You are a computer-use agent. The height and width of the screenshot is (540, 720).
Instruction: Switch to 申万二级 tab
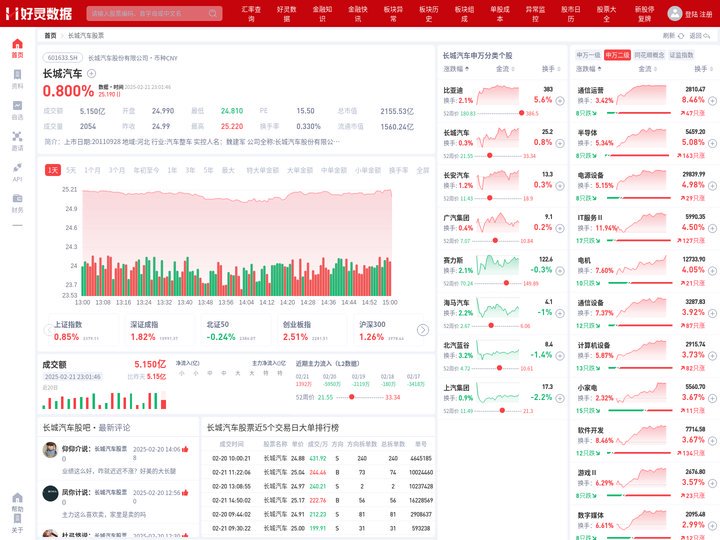[x=617, y=55]
